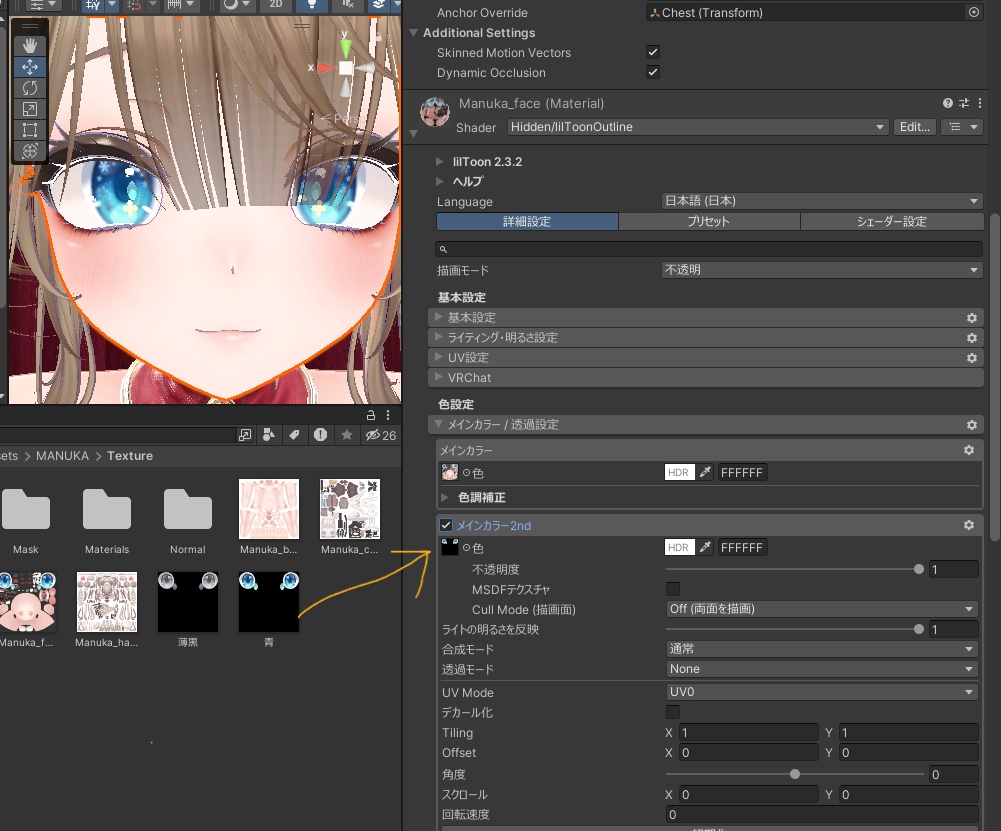Click the red X axis gizmo cone
Image resolution: width=1001 pixels, height=831 pixels.
coord(326,67)
